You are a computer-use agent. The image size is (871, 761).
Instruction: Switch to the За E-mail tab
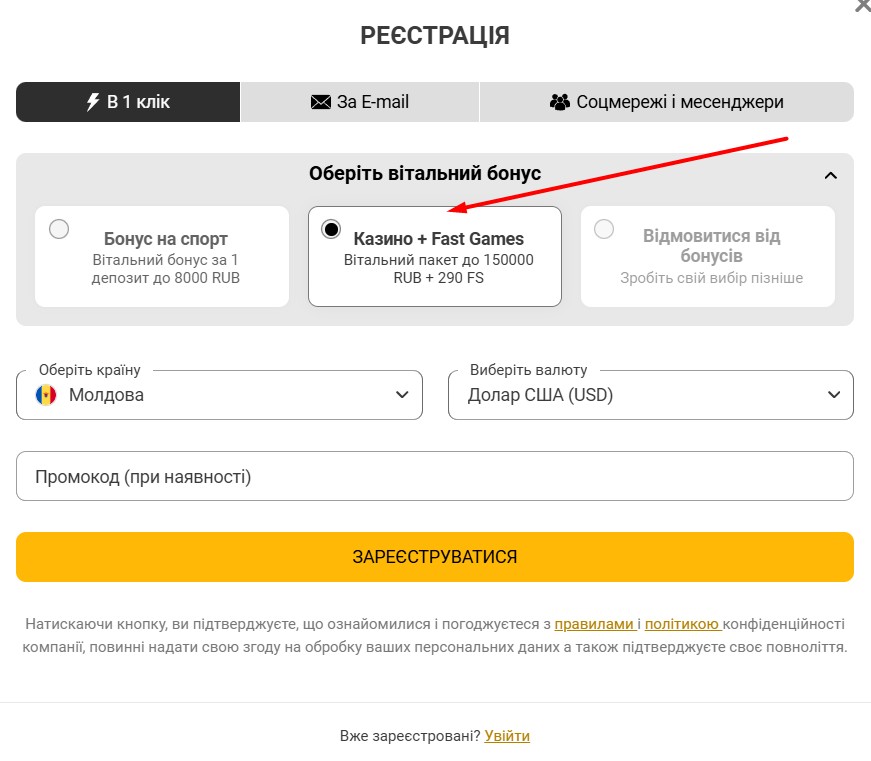360,102
